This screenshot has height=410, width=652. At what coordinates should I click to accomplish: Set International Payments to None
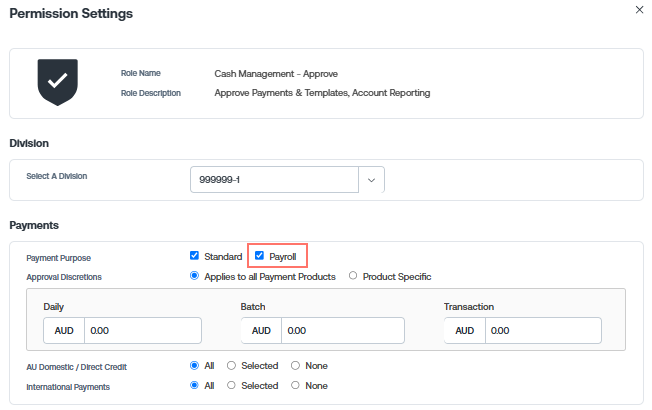click(x=295, y=385)
